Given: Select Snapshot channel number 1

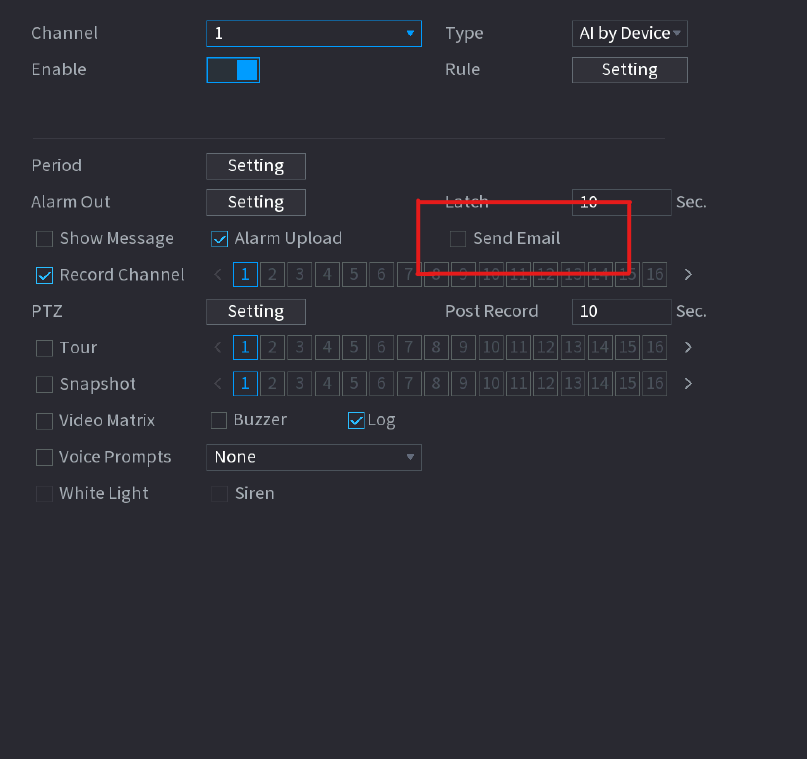Looking at the screenshot, I should [245, 384].
